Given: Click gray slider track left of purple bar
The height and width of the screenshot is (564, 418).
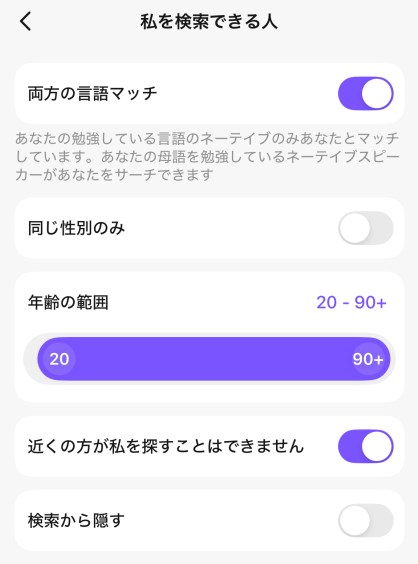Looking at the screenshot, I should point(30,359).
